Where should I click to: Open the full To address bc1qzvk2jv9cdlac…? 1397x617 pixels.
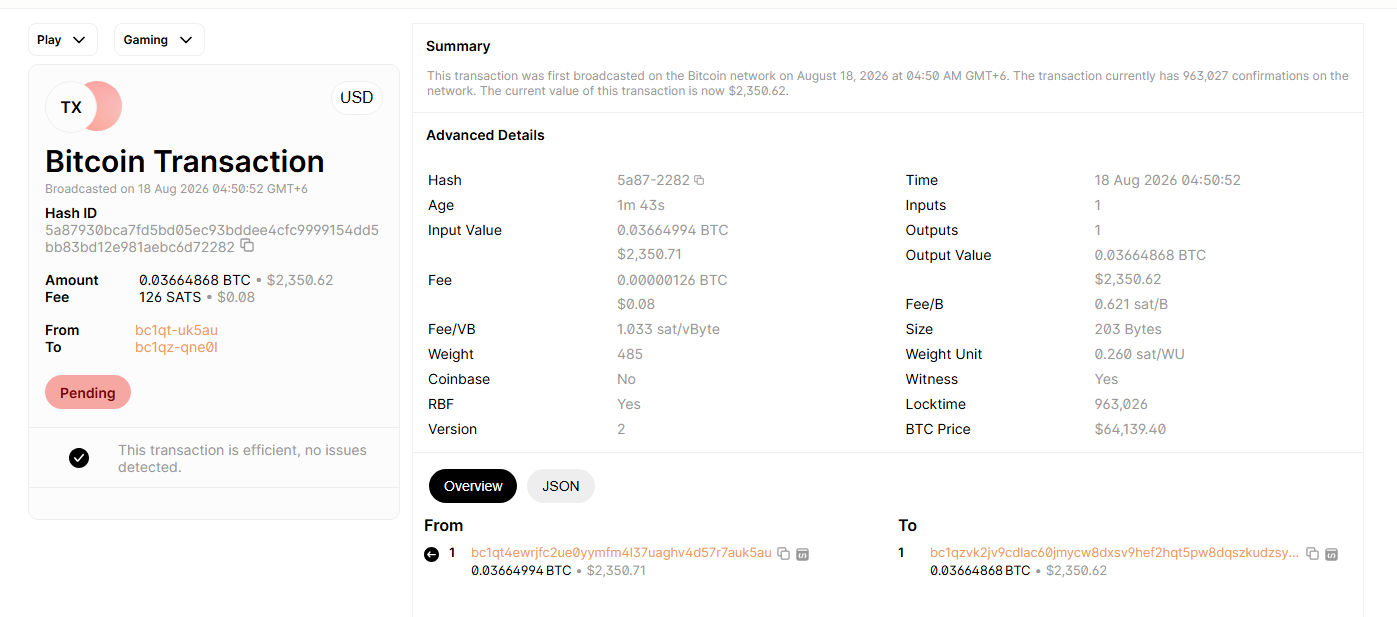click(x=1115, y=553)
